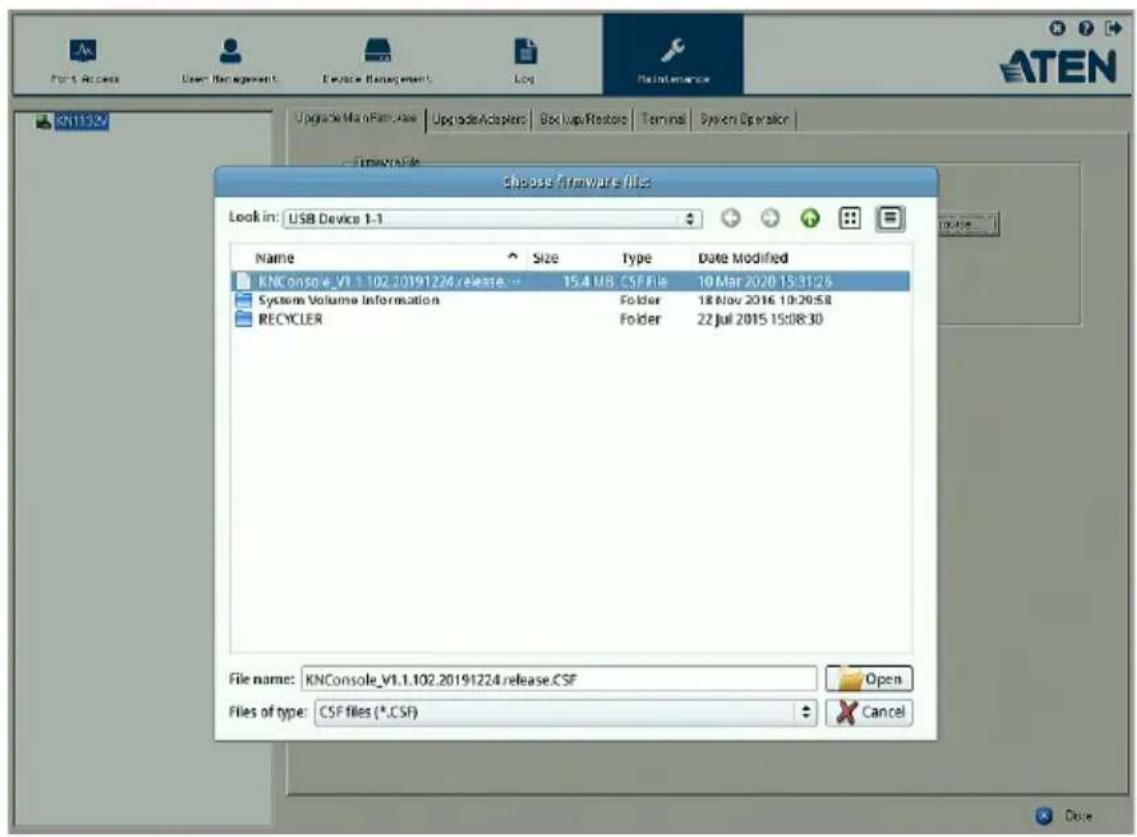Screen dimensions: 1137x837
Task: Switch file dialog to icon view
Action: (850, 218)
